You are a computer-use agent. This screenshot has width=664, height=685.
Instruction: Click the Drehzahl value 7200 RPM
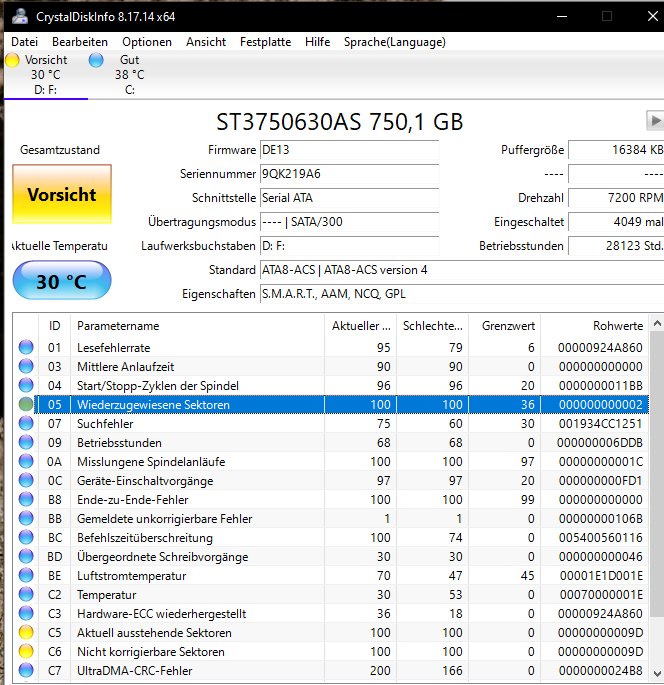coord(616,198)
